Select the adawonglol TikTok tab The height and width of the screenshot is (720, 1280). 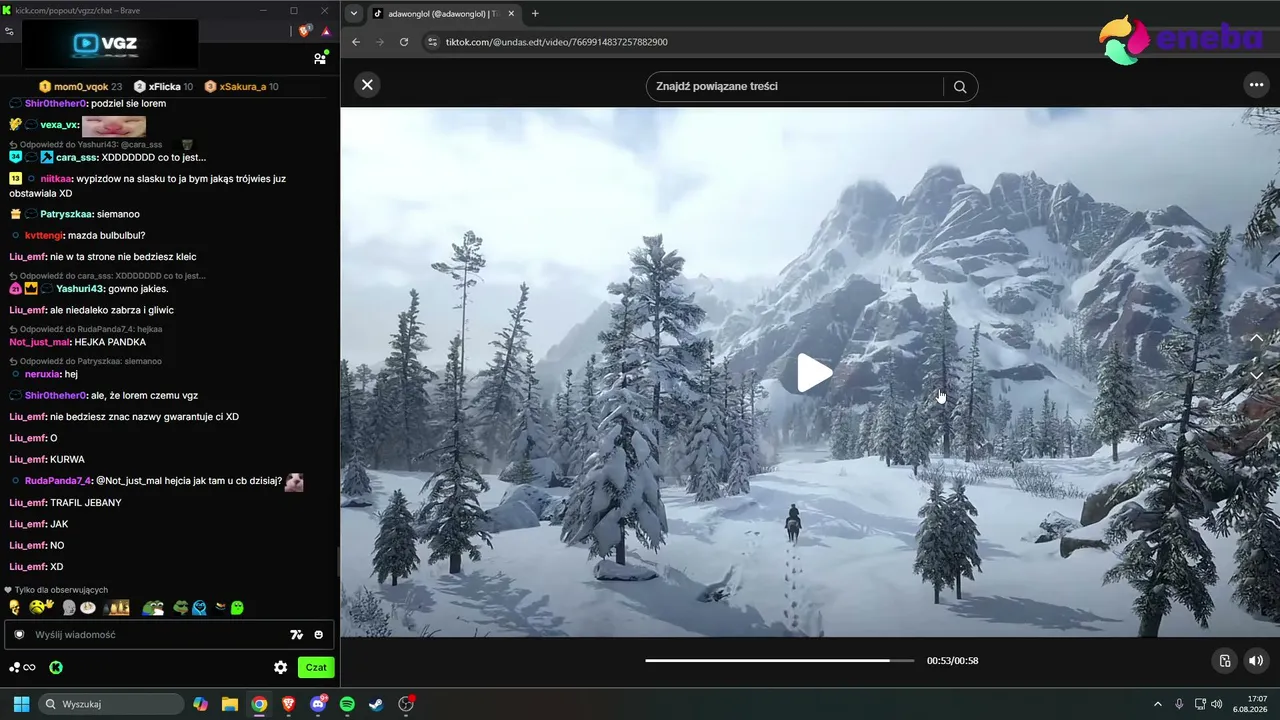[x=443, y=14]
